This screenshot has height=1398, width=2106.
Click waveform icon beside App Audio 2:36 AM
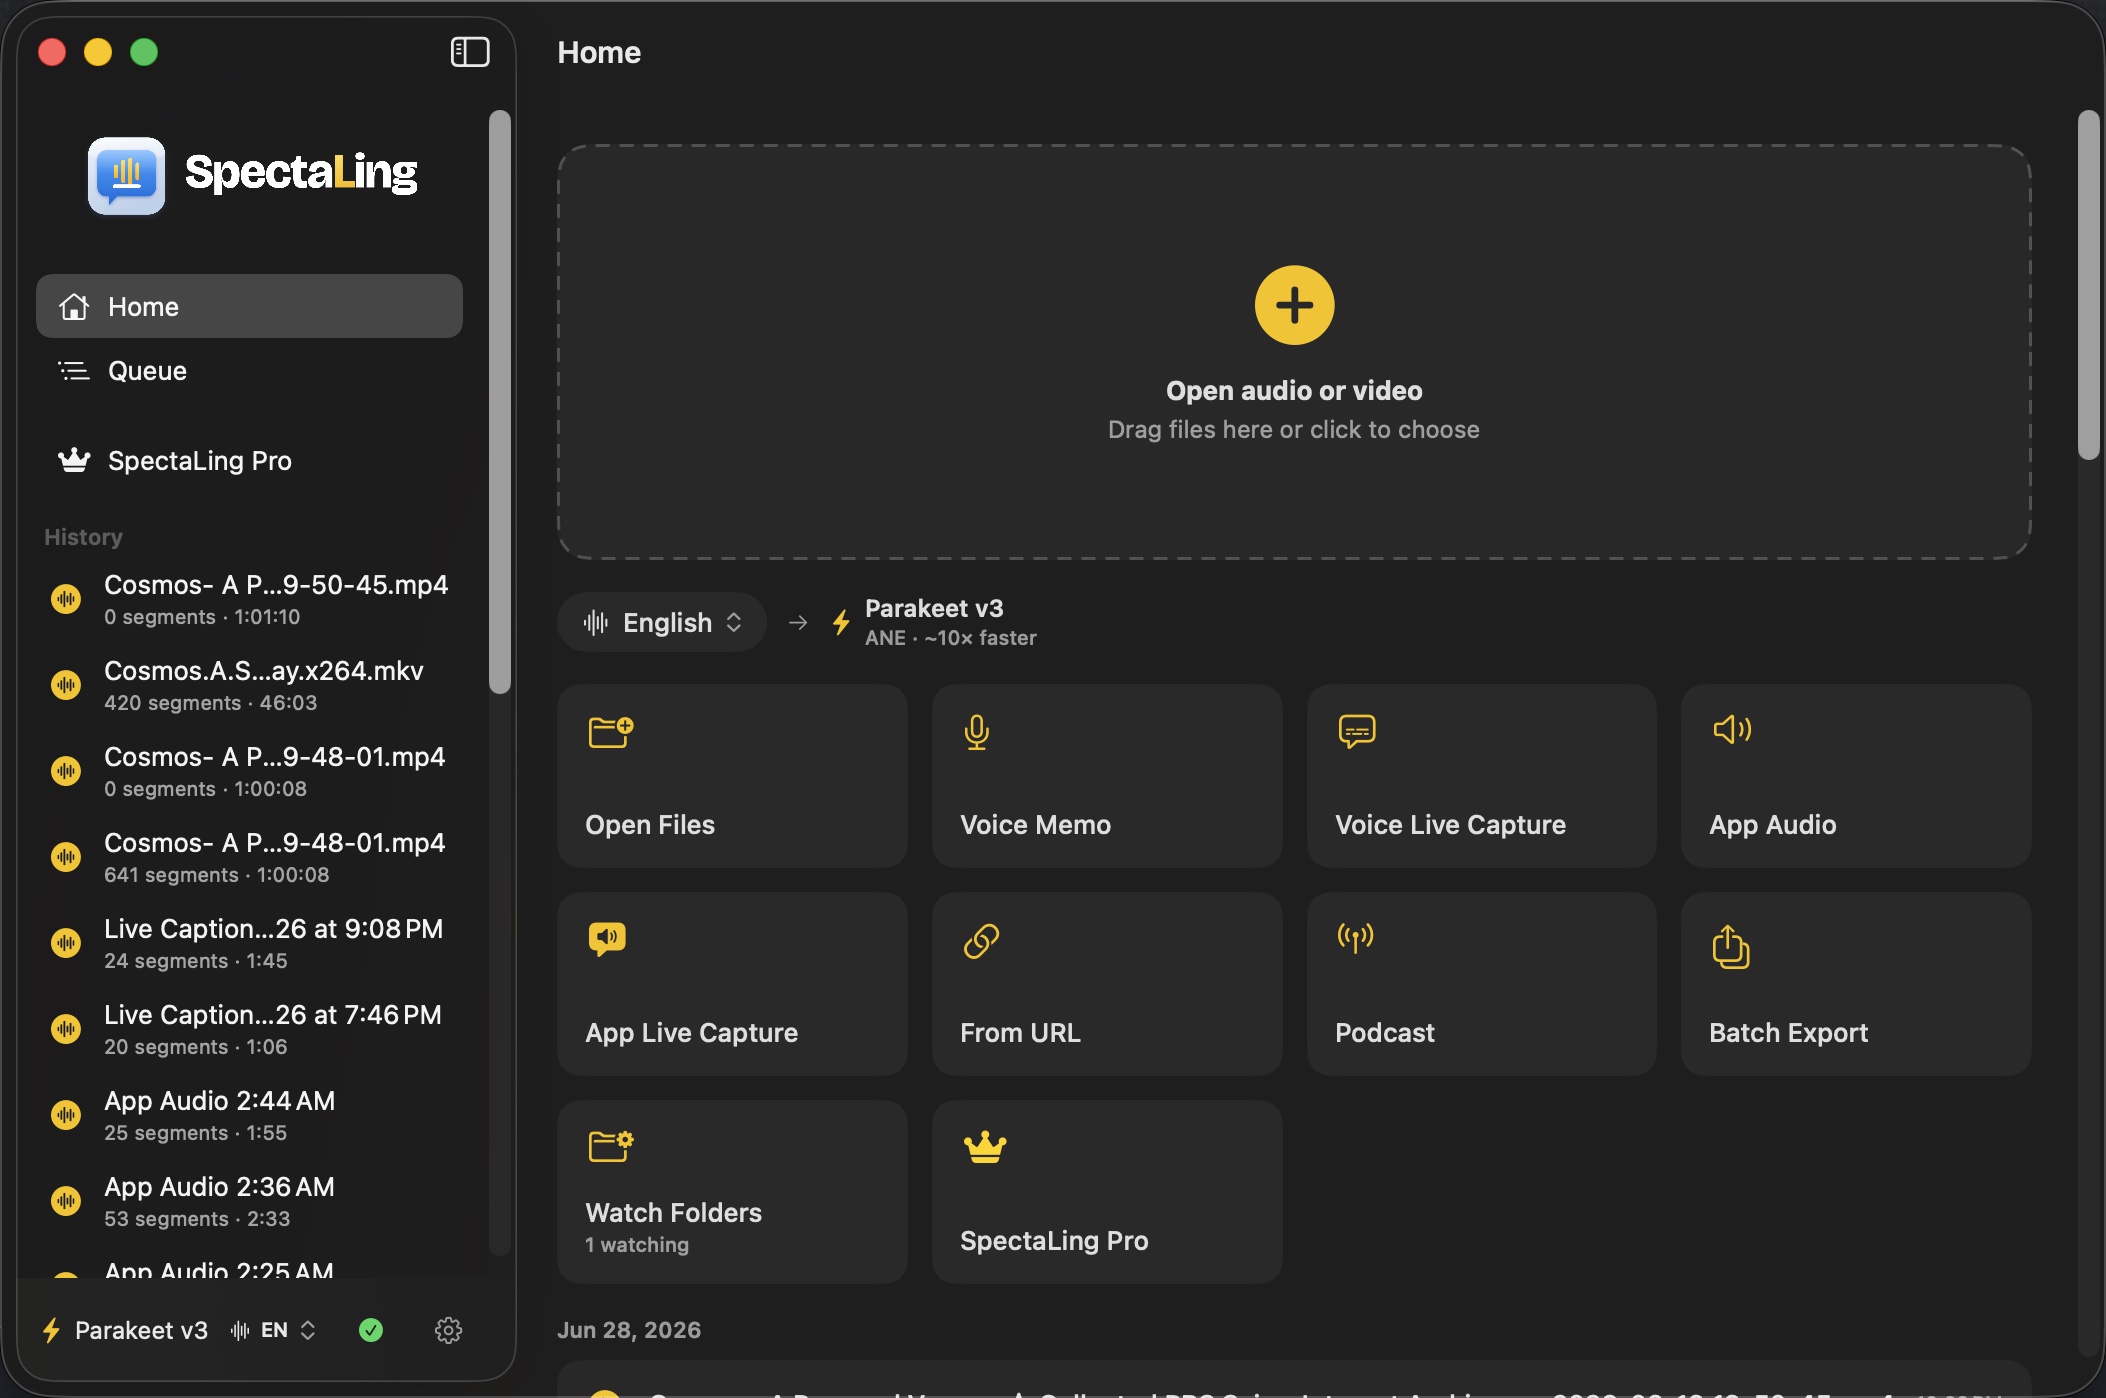click(66, 1201)
